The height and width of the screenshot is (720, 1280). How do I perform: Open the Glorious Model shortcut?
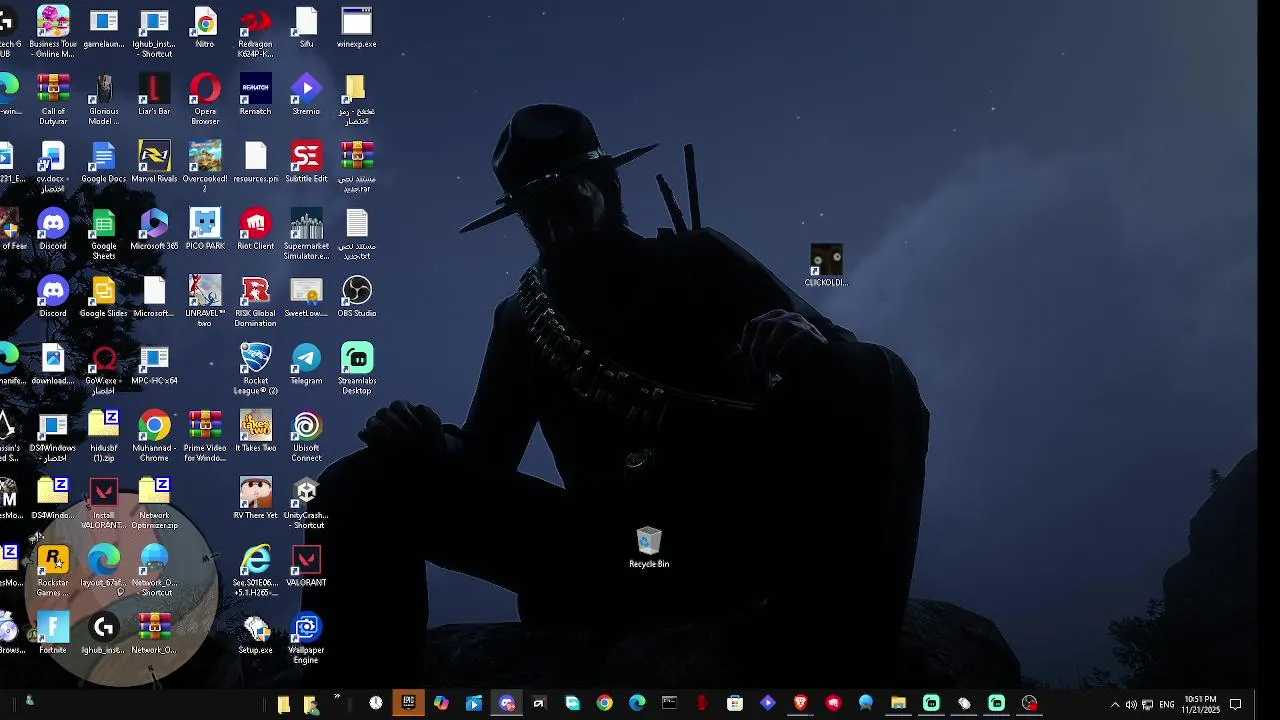pos(104,99)
